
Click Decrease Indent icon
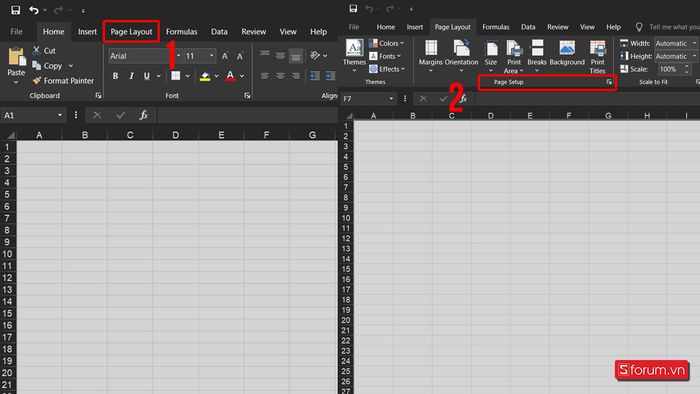coord(314,76)
